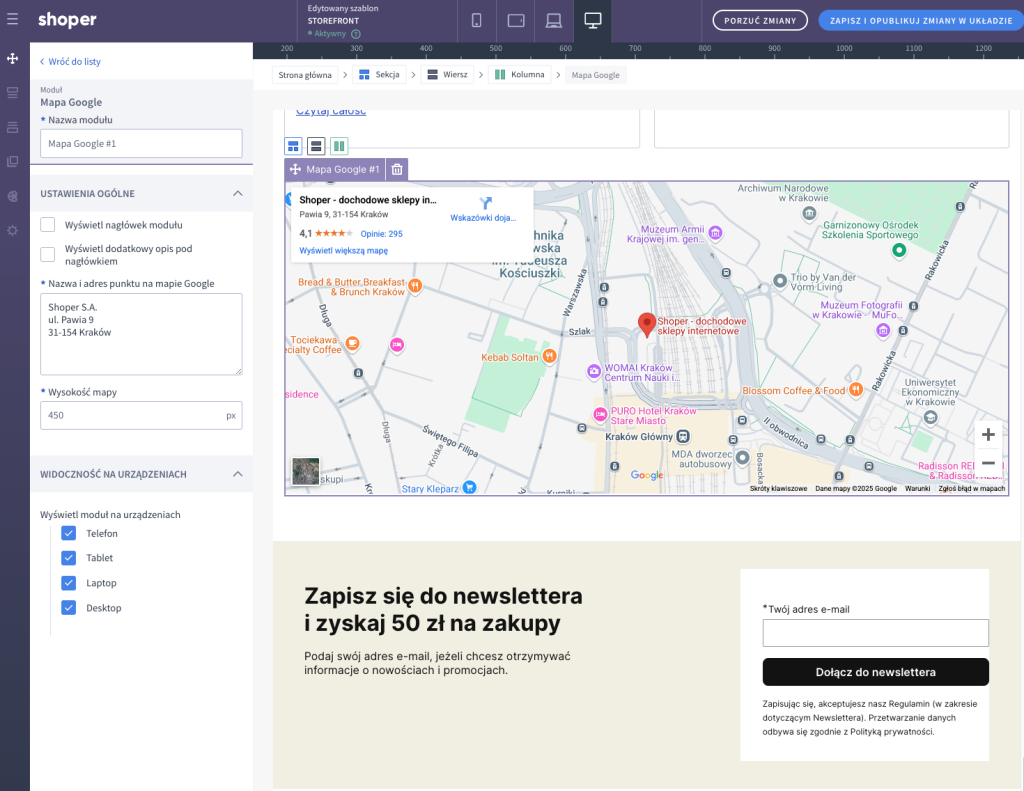Image resolution: width=1024 pixels, height=791 pixels.
Task: Select the move/drag tool in left sidebar
Action: (12, 59)
